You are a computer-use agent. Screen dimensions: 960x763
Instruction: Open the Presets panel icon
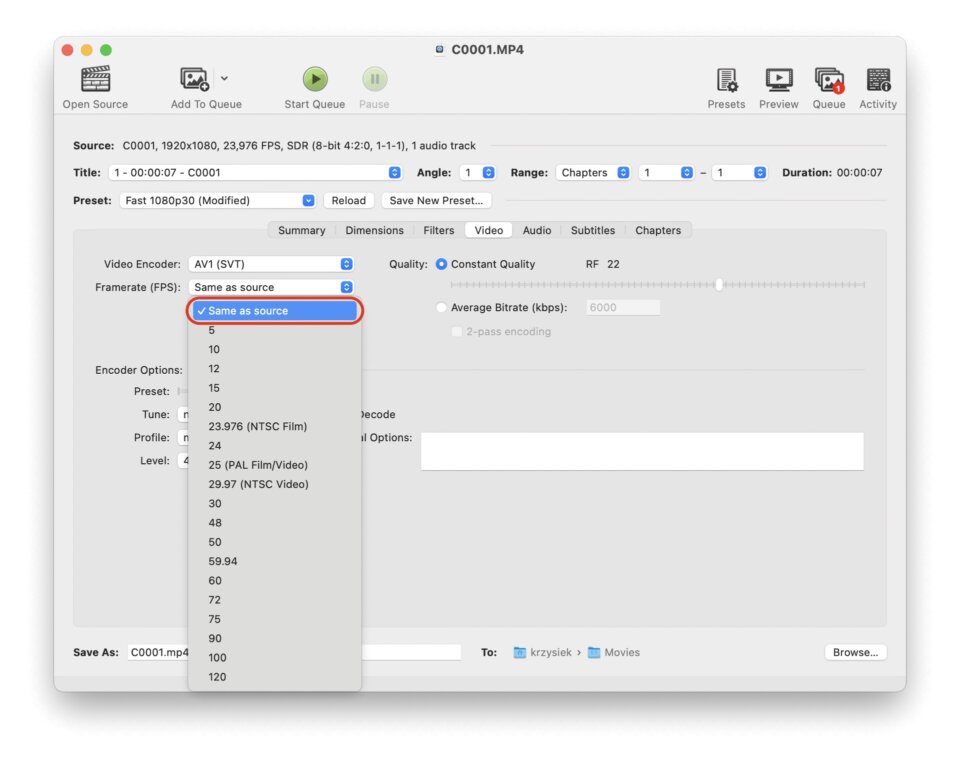click(x=726, y=80)
